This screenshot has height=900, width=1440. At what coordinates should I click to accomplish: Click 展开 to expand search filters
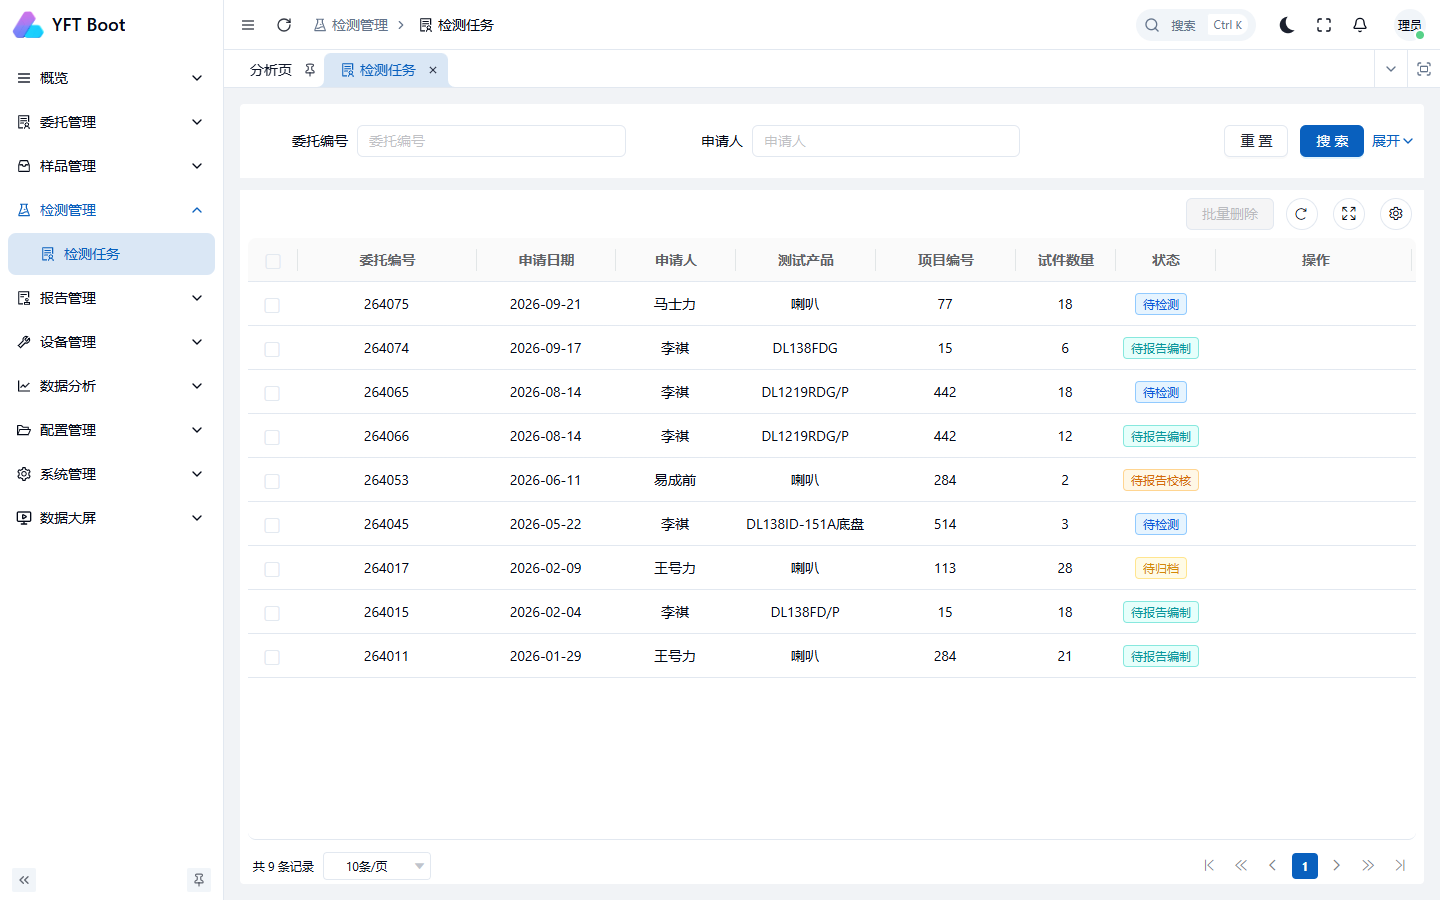[1392, 141]
